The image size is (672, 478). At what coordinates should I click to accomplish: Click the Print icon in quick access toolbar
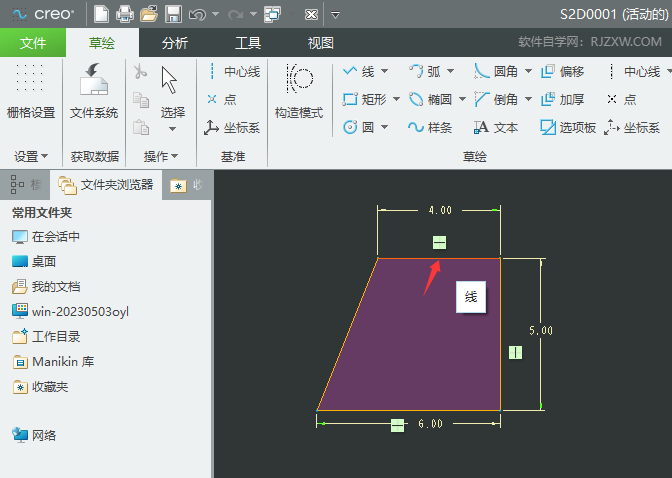(x=125, y=14)
